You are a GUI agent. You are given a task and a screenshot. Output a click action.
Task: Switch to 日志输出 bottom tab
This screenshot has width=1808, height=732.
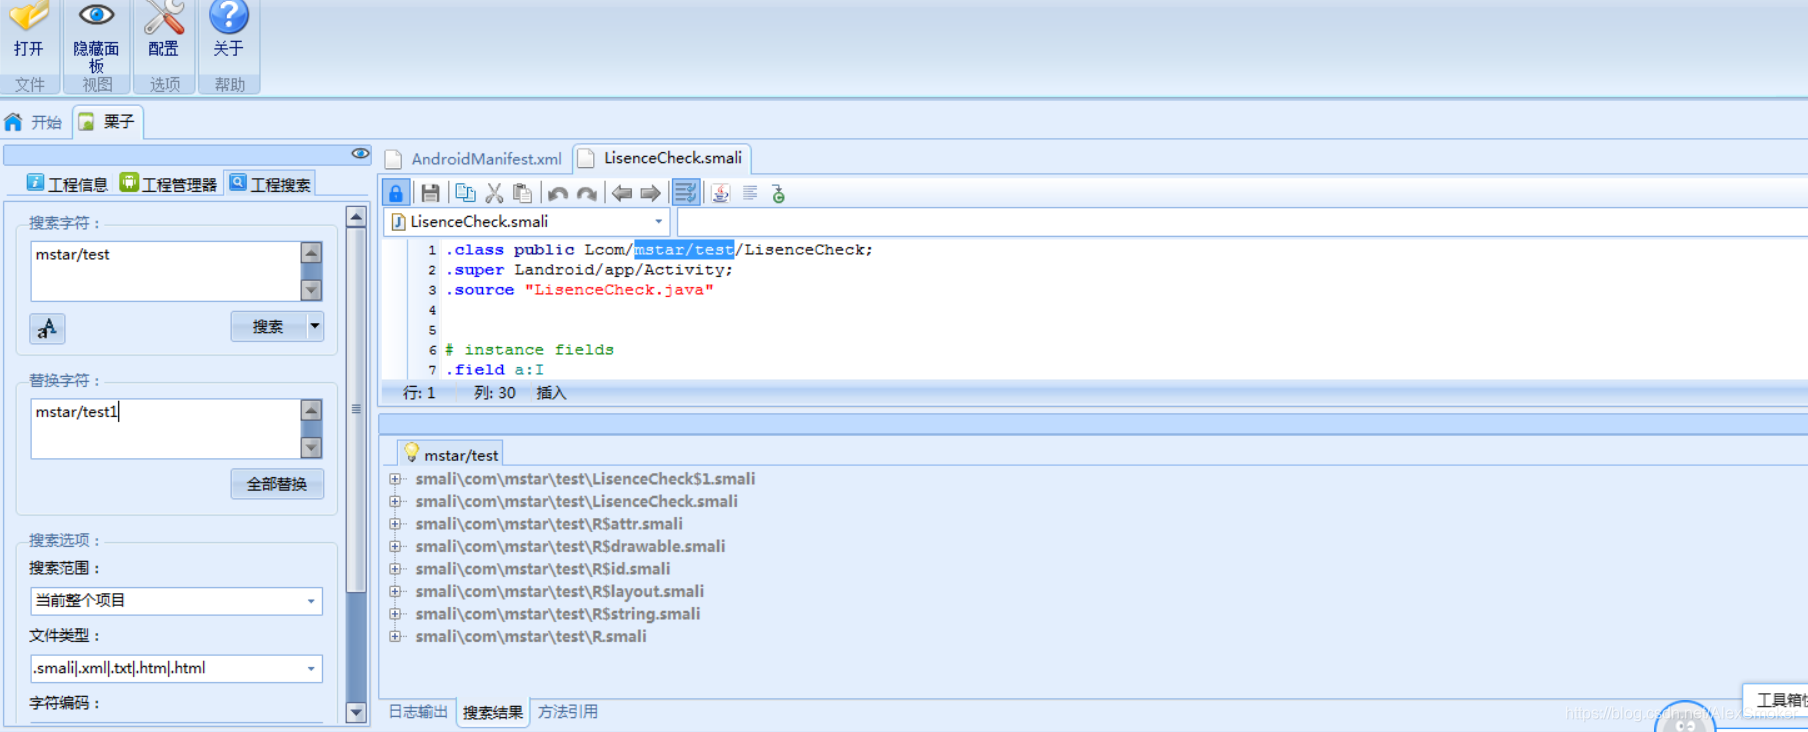click(x=418, y=712)
